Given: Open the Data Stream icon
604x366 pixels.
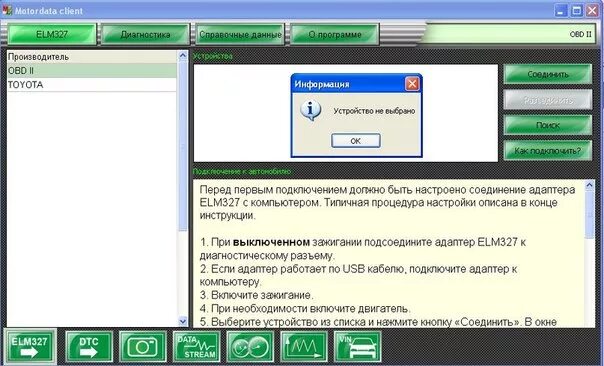Looking at the screenshot, I should (196, 347).
